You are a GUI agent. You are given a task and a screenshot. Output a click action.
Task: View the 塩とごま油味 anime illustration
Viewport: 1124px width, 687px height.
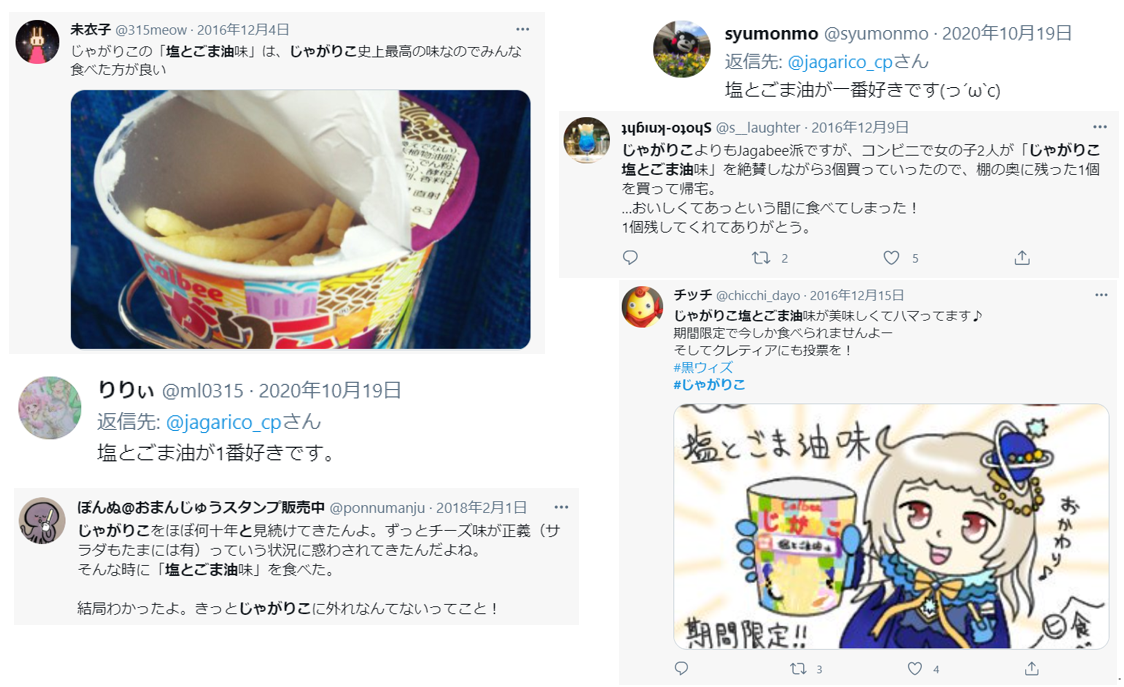[x=891, y=526]
